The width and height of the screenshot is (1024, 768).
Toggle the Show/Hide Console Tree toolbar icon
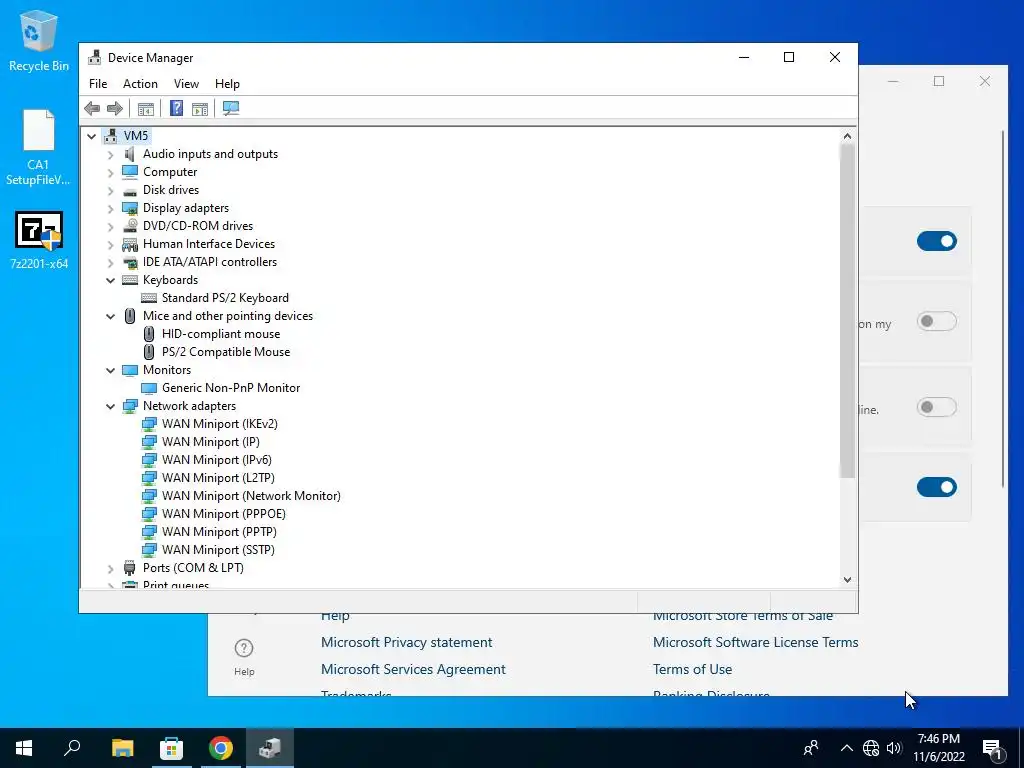pos(146,108)
